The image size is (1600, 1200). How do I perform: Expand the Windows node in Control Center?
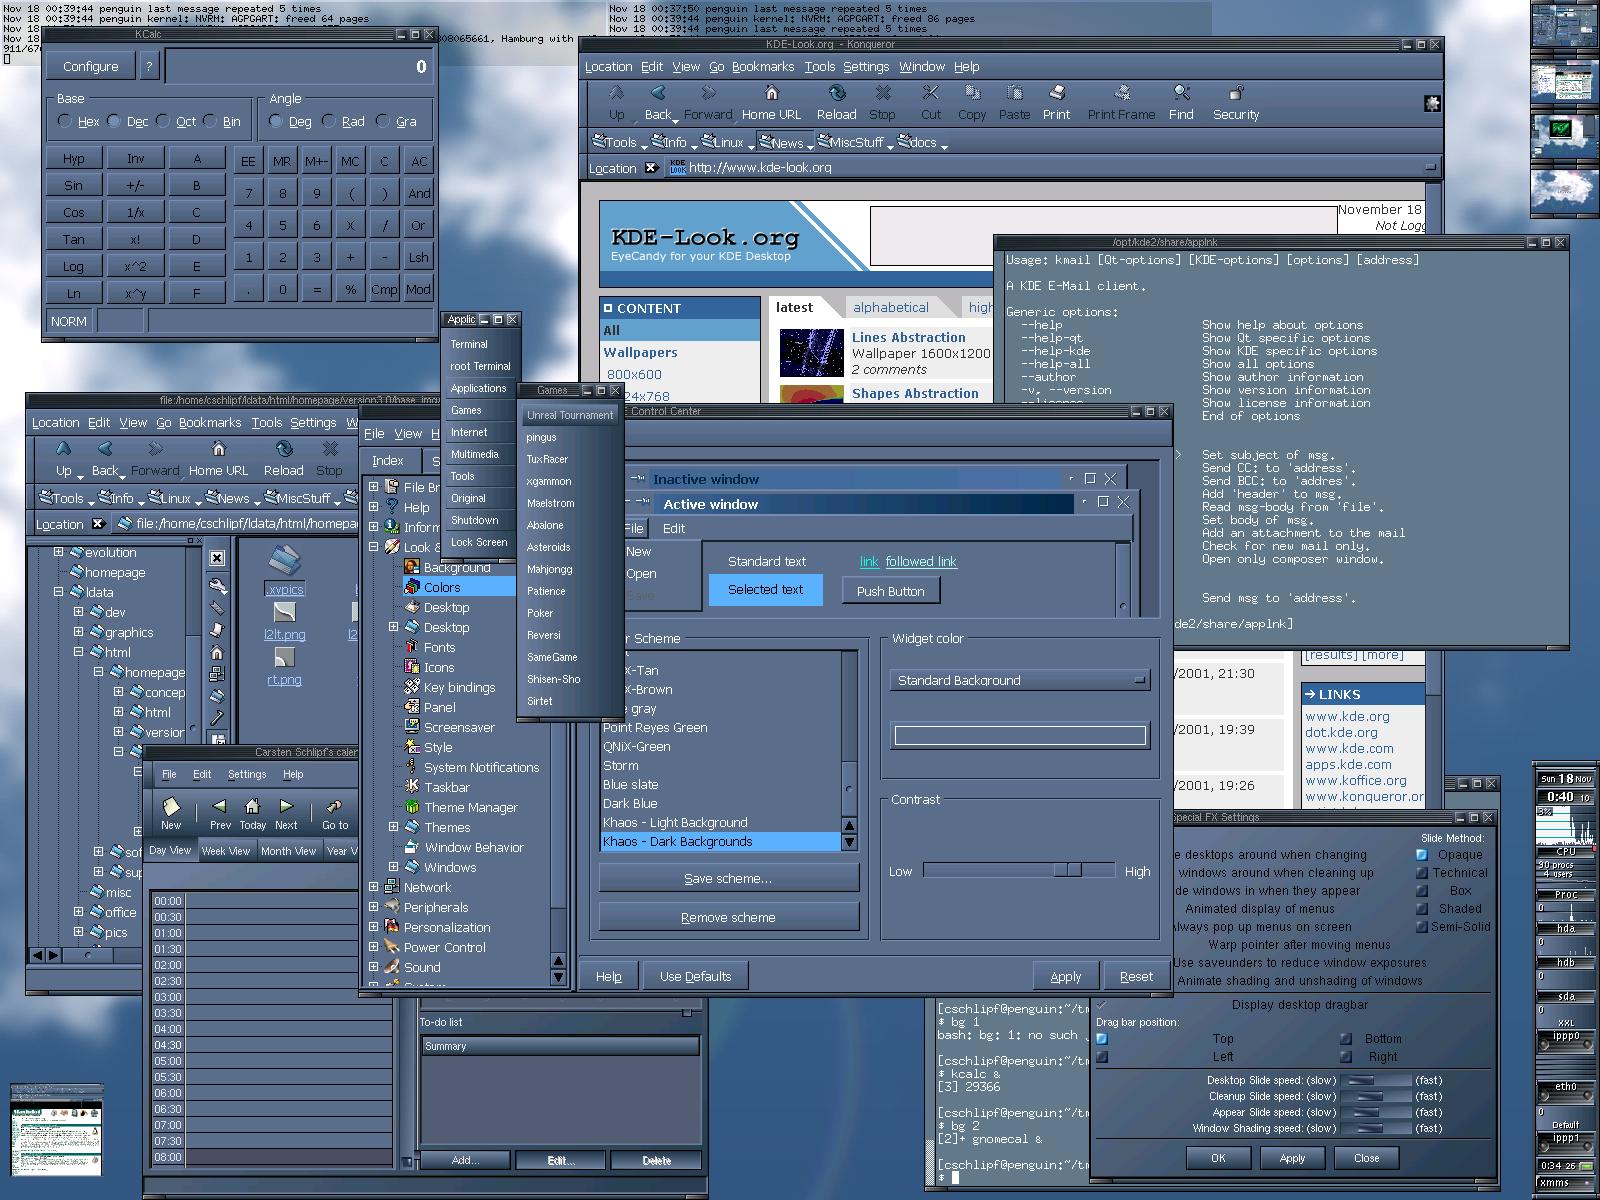coord(394,867)
